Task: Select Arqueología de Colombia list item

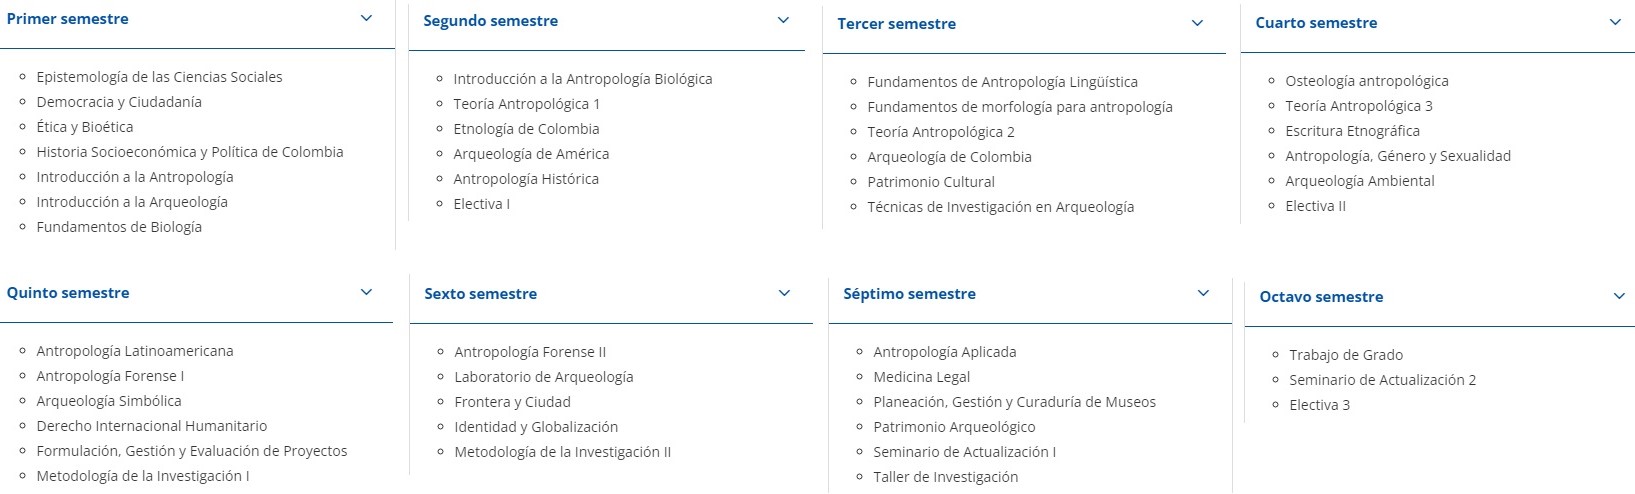Action: (949, 157)
